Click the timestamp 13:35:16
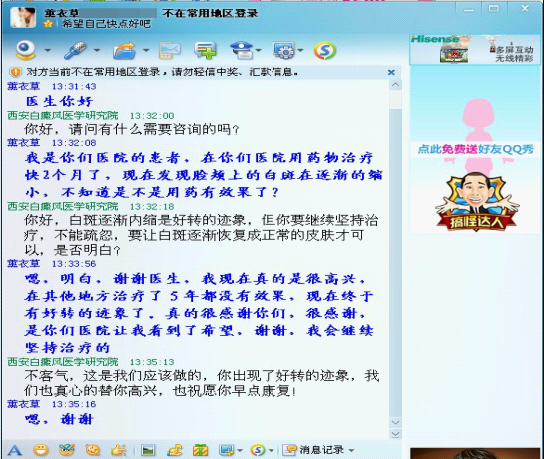The height and width of the screenshot is (459, 544). coord(74,404)
